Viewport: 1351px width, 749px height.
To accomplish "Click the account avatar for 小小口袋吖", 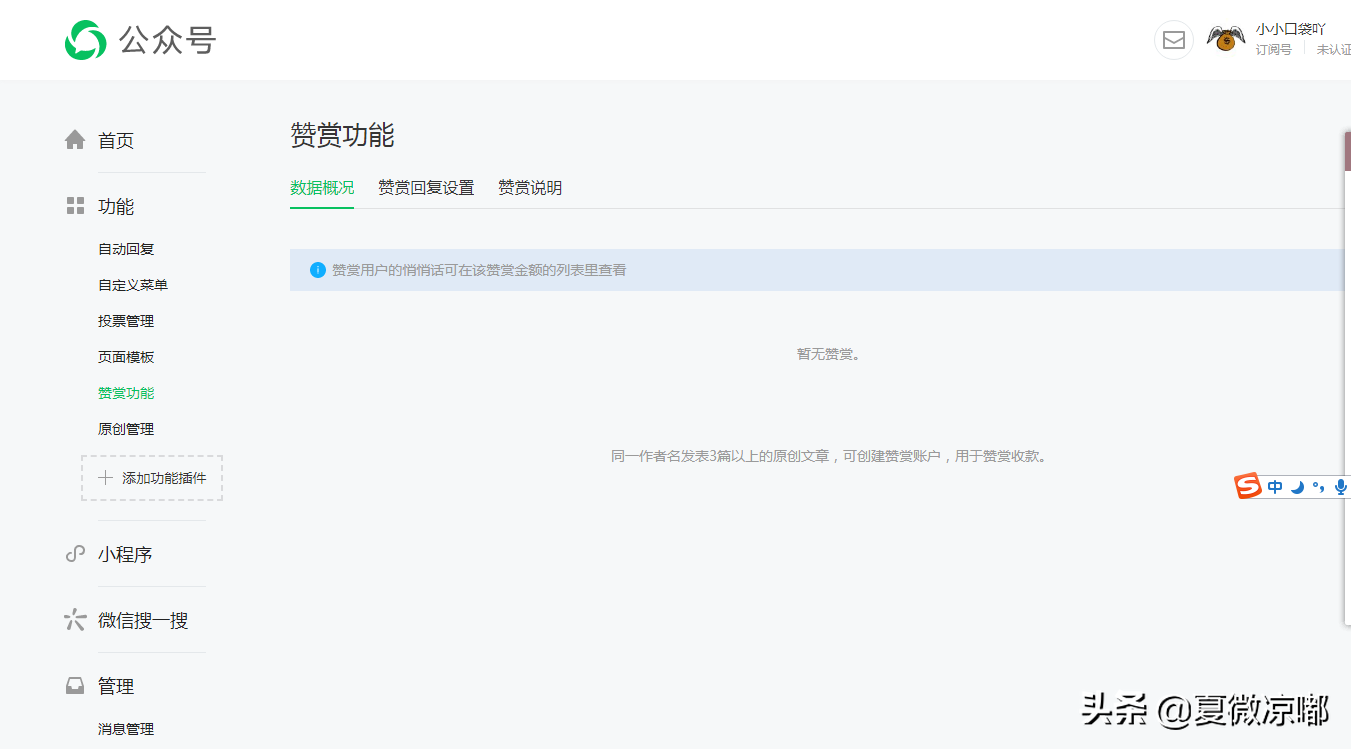I will [1224, 39].
